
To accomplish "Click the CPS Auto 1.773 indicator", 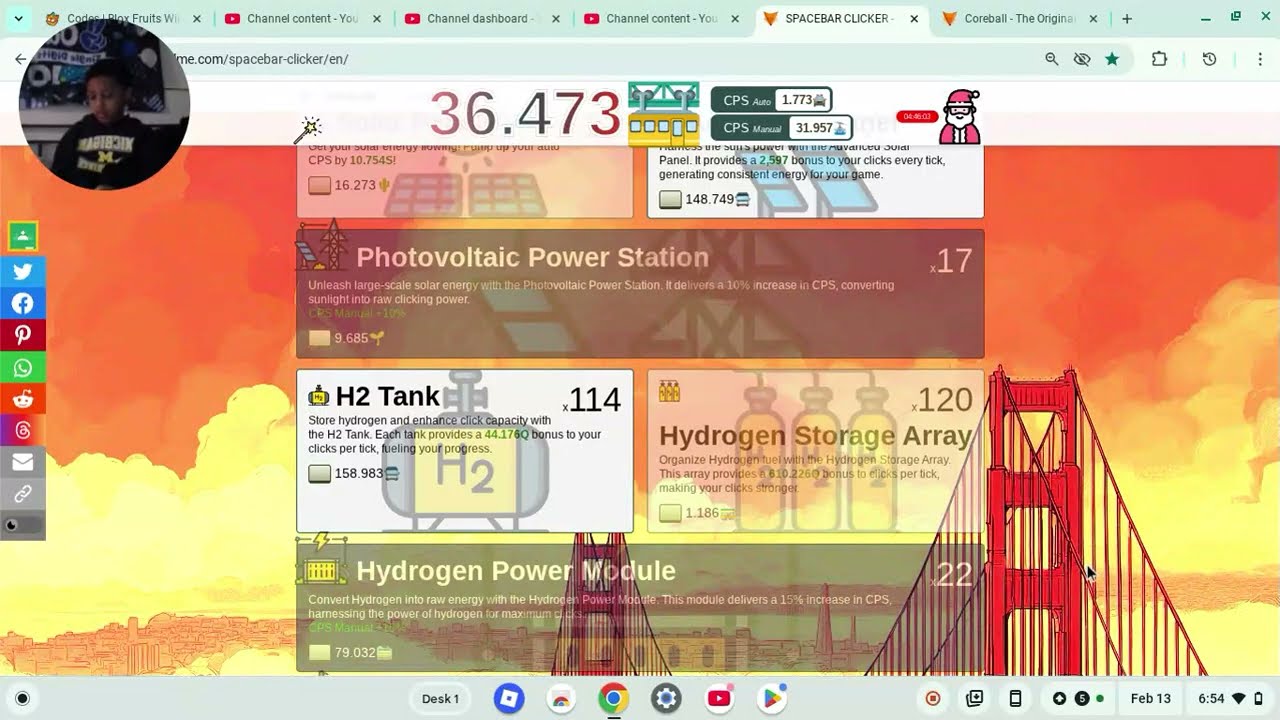I will 771,100.
